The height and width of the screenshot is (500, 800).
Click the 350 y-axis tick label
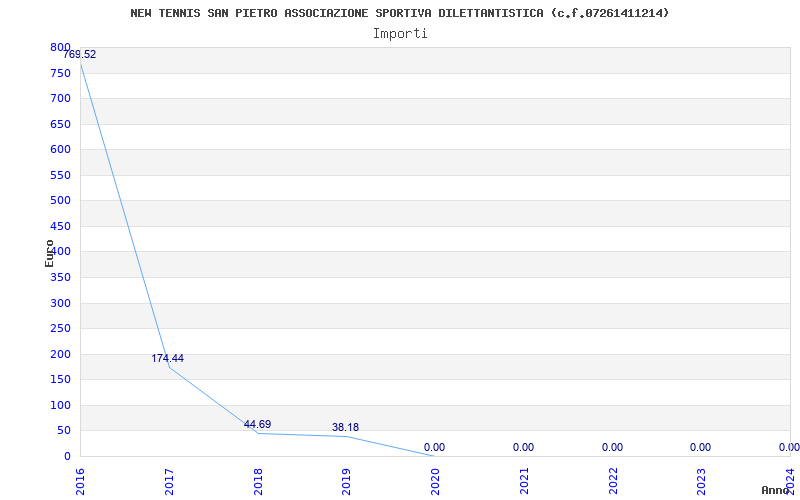[60, 278]
